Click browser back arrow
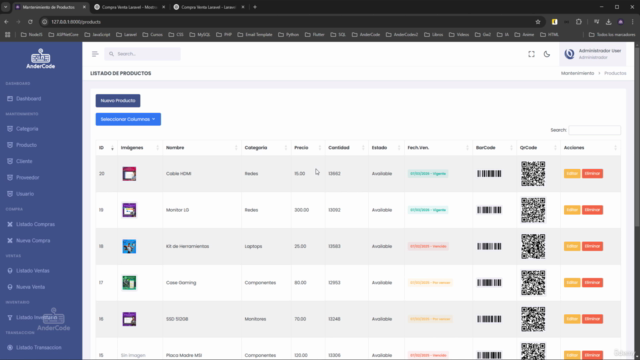 click(6, 22)
